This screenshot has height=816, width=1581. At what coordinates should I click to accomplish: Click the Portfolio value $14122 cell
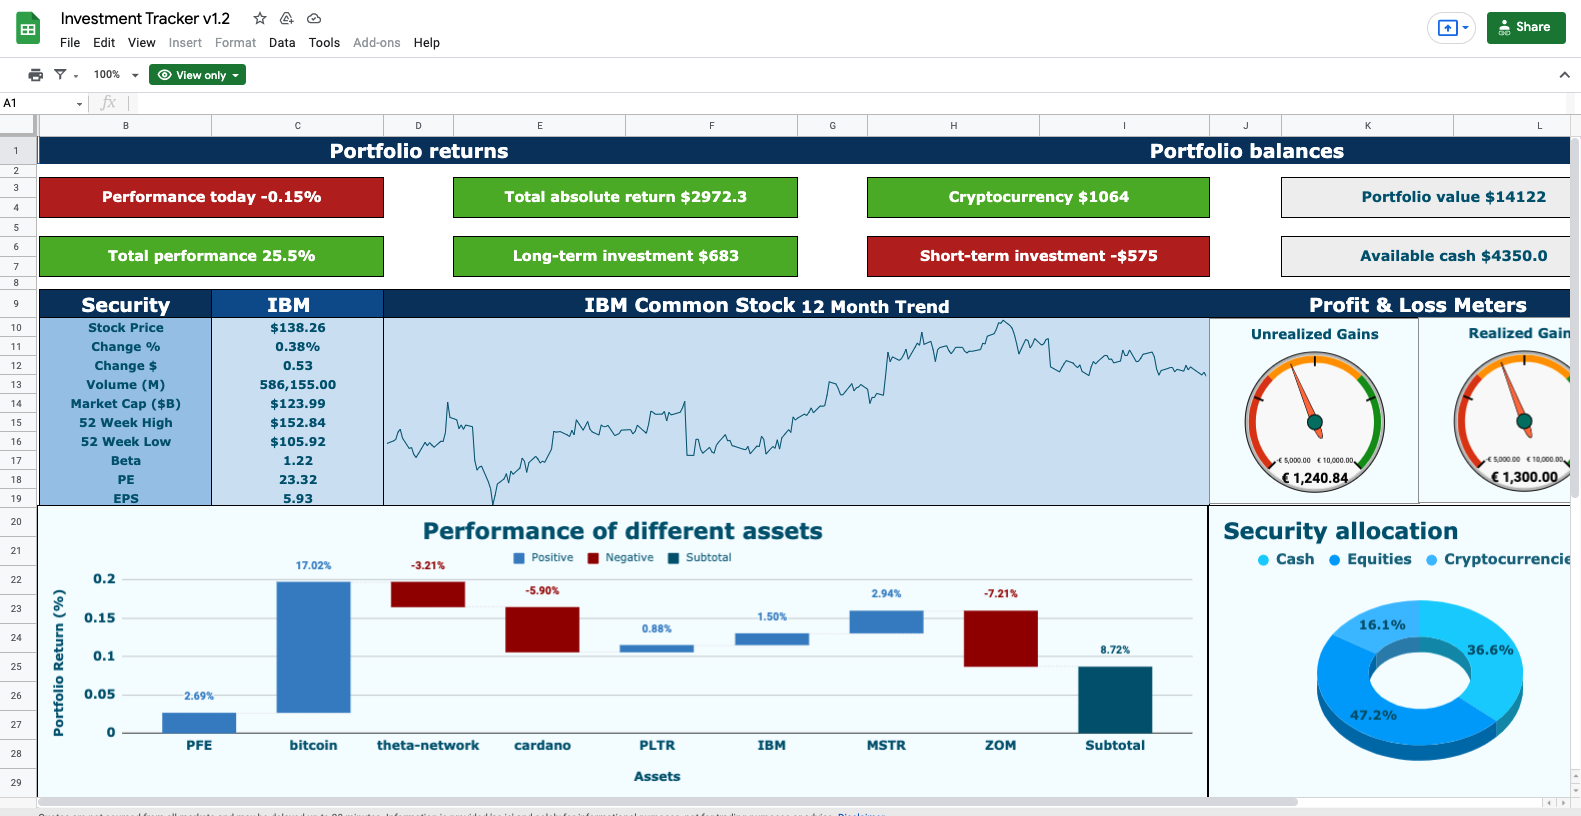pyautogui.click(x=1426, y=197)
